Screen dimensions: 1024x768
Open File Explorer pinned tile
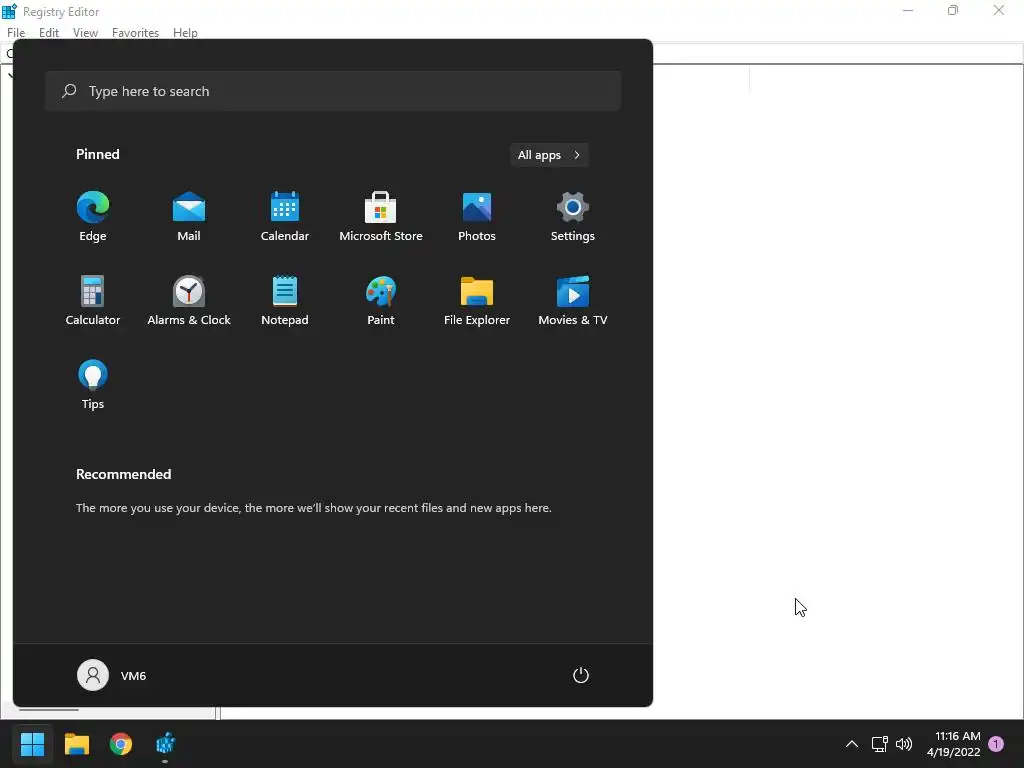(477, 300)
